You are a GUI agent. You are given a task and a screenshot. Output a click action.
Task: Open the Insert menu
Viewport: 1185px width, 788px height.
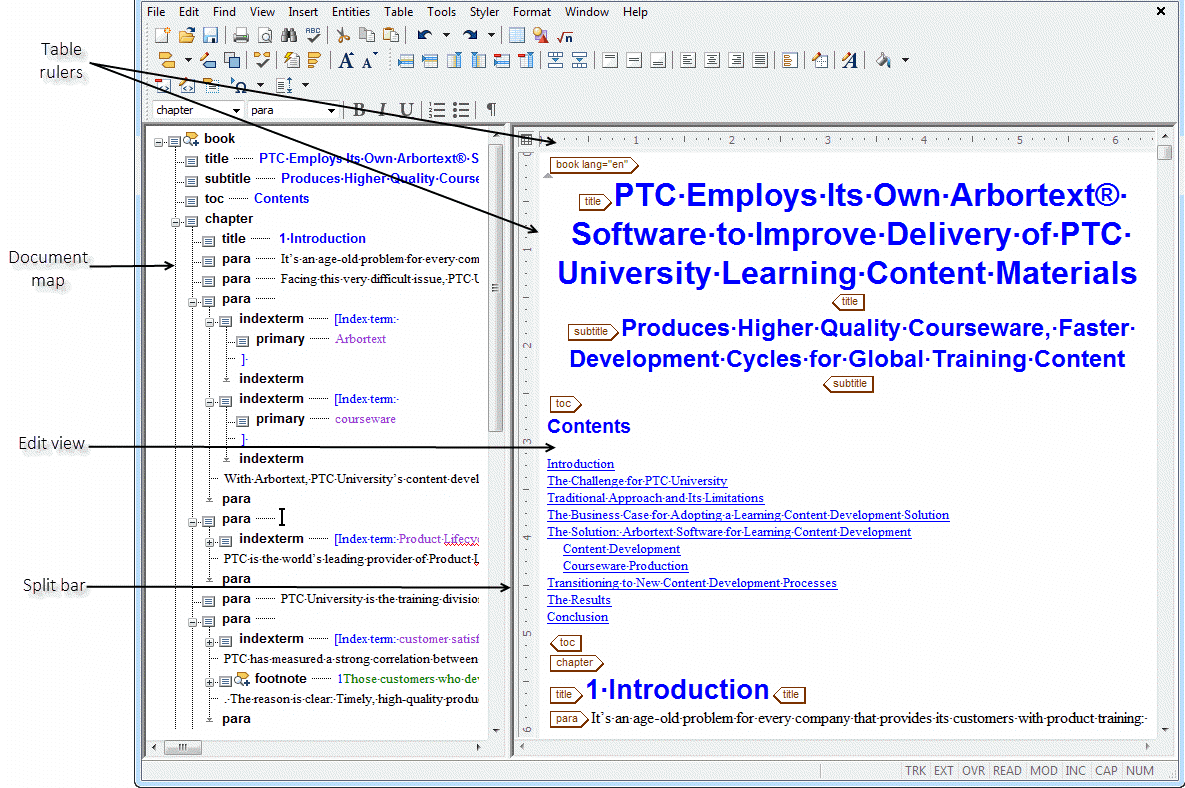pyautogui.click(x=303, y=12)
